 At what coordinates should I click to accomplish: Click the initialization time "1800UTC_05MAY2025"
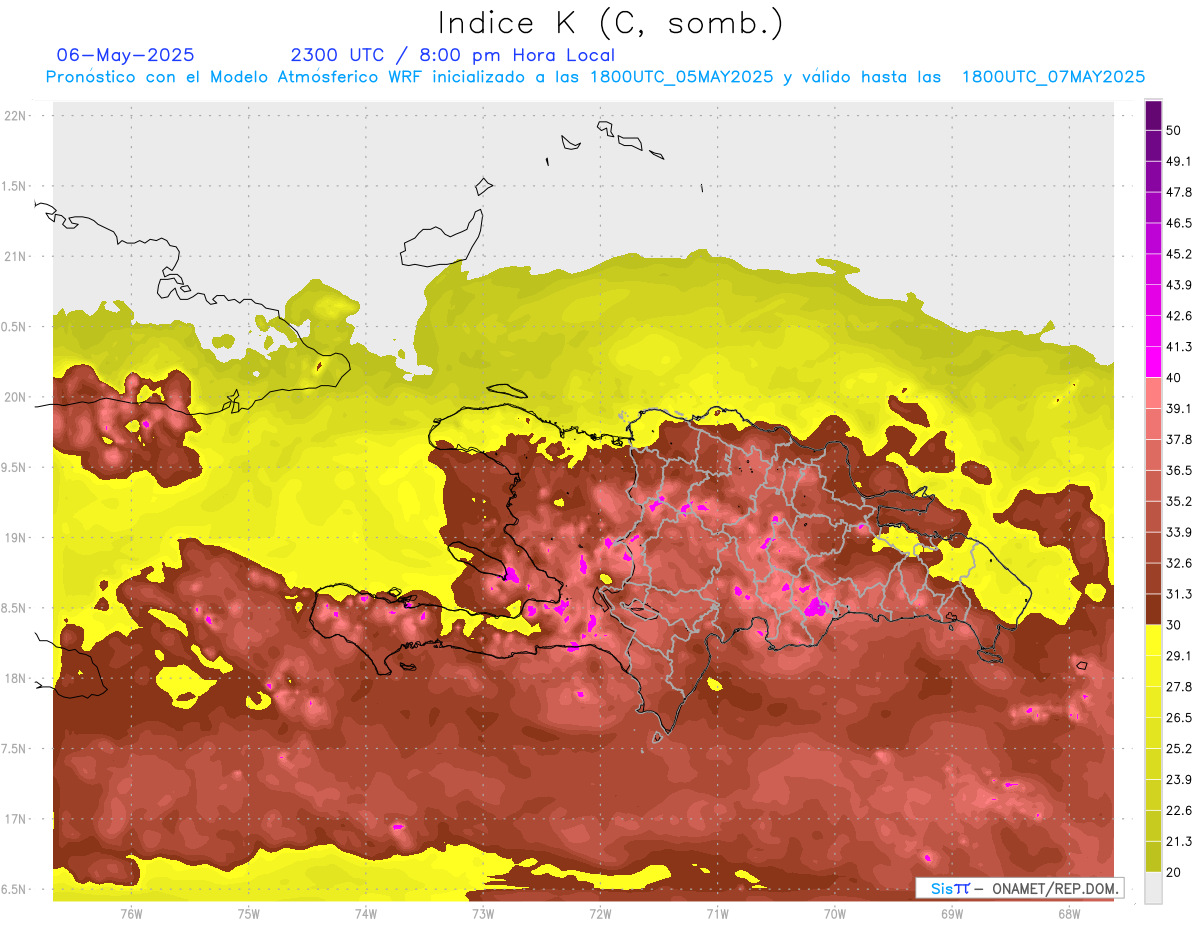point(682,77)
